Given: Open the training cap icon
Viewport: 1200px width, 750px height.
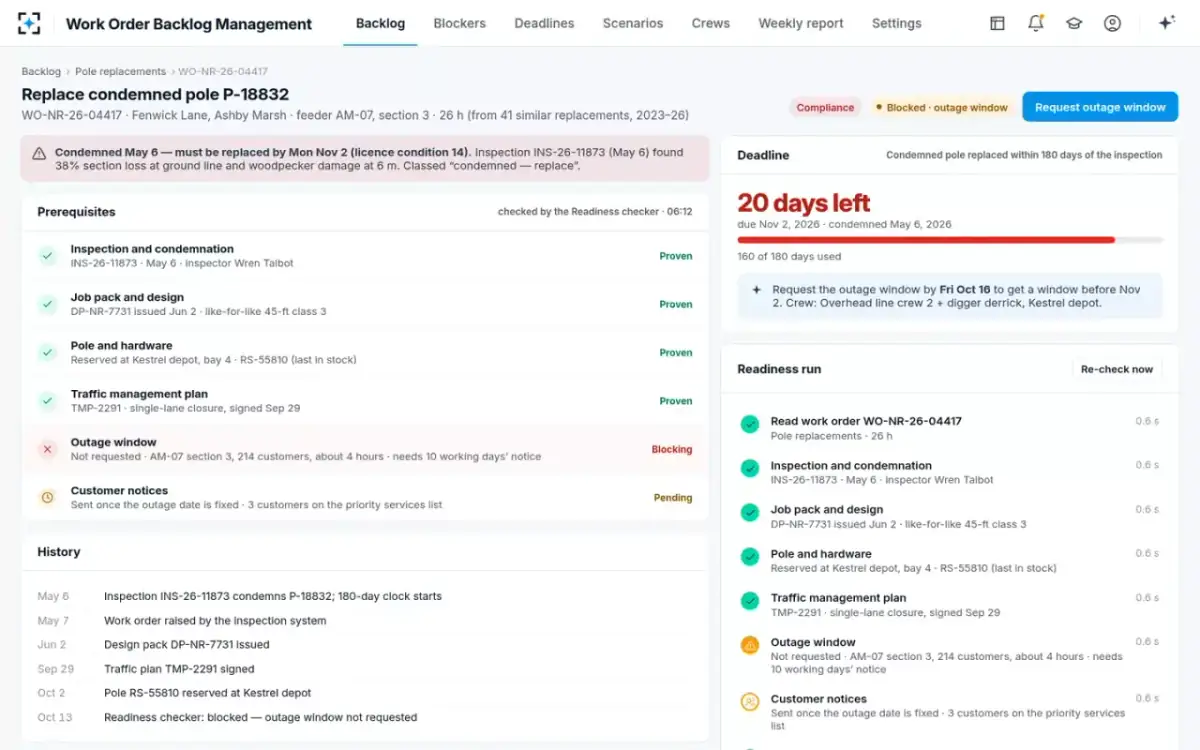Looking at the screenshot, I should coord(1074,23).
